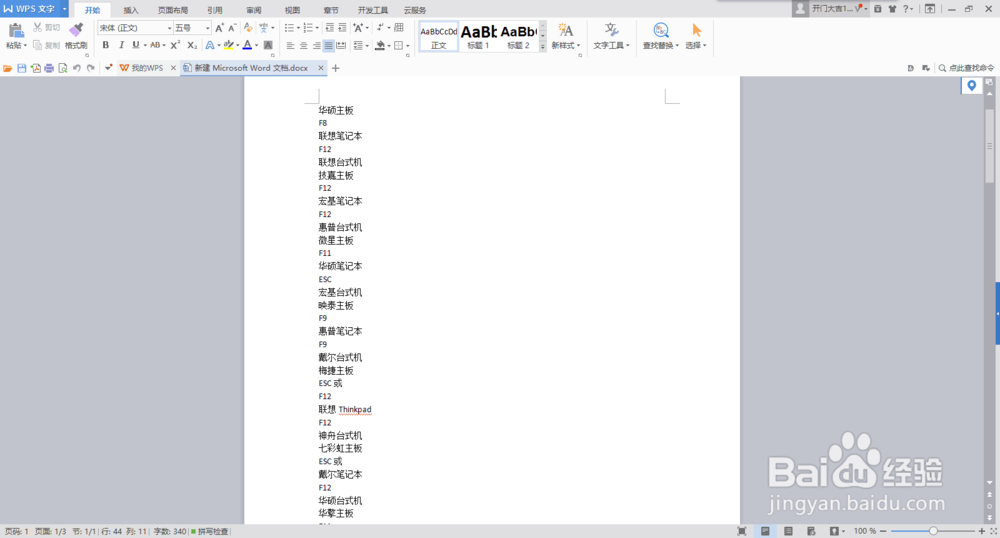Align text right
1000x538 pixels.
(316, 45)
